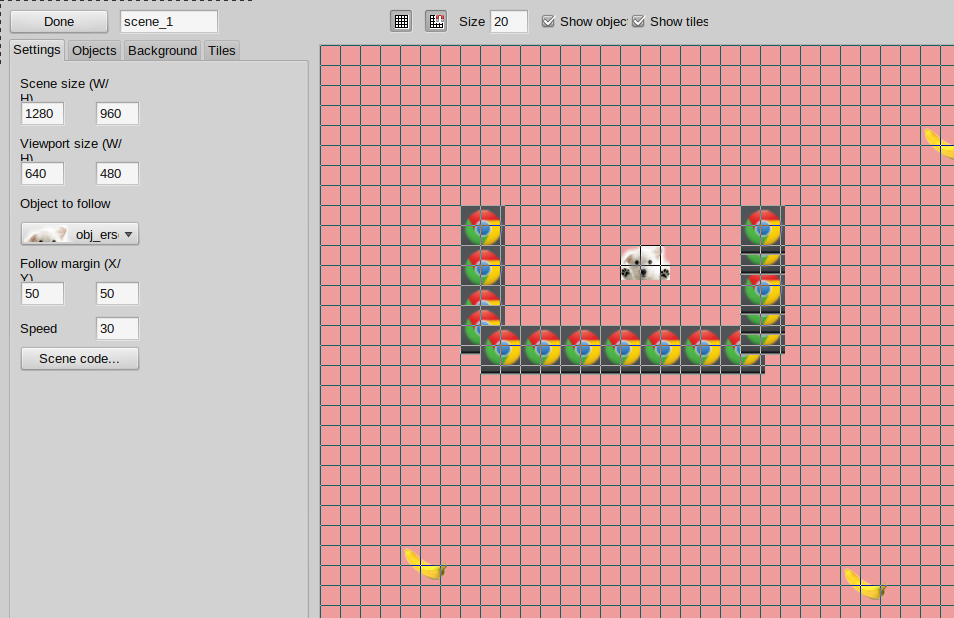
Task: Focus the grid Size field
Action: (x=509, y=21)
